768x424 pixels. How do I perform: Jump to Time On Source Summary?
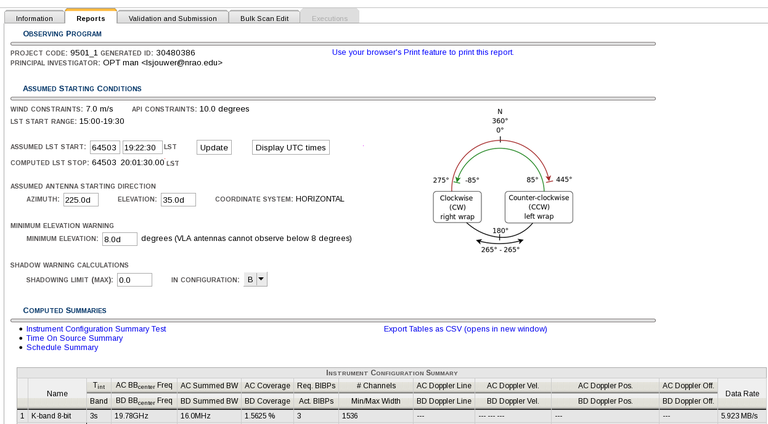[x=74, y=338]
